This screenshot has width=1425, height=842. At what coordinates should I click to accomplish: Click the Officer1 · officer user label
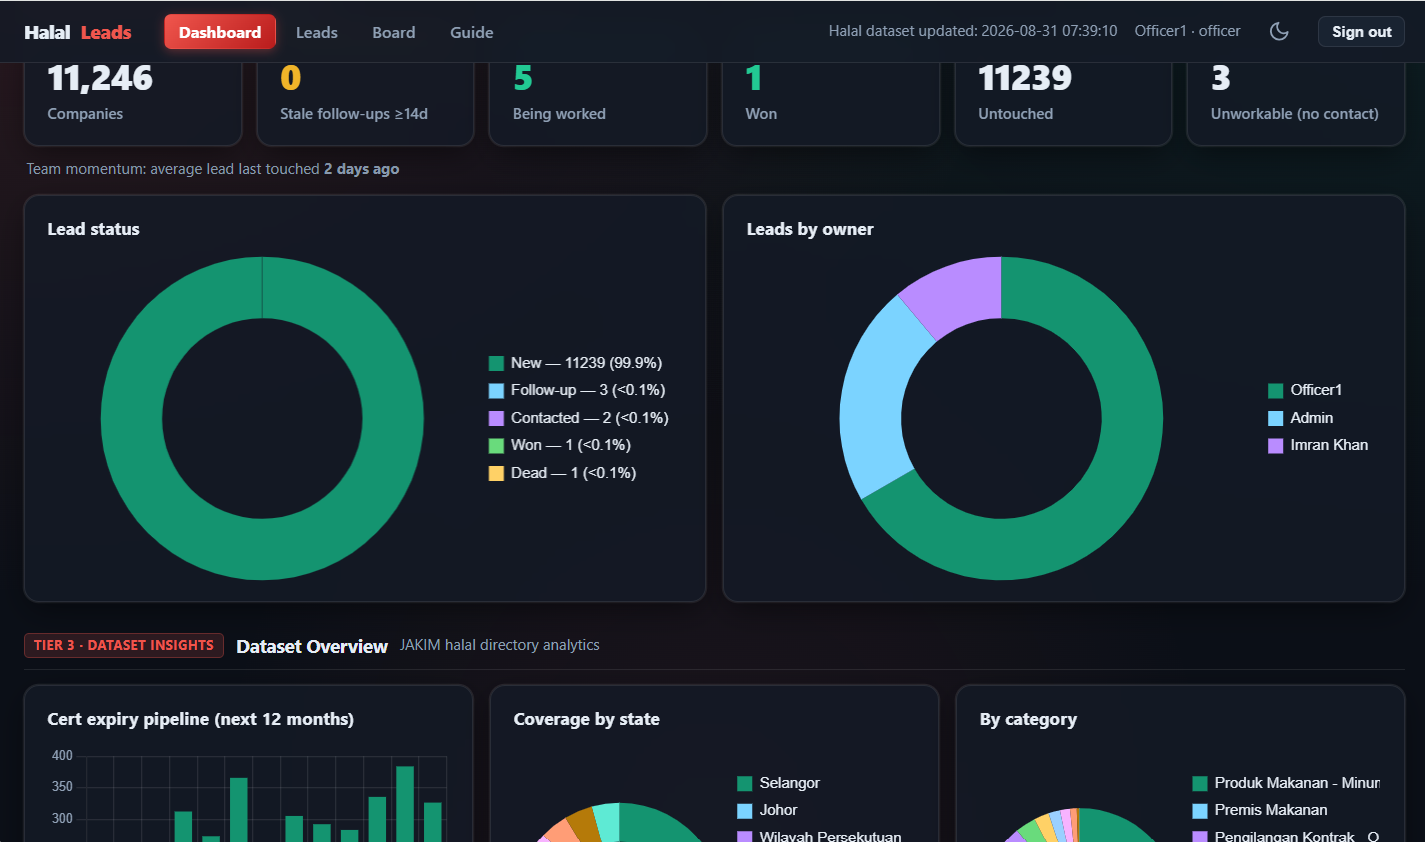(x=1187, y=31)
